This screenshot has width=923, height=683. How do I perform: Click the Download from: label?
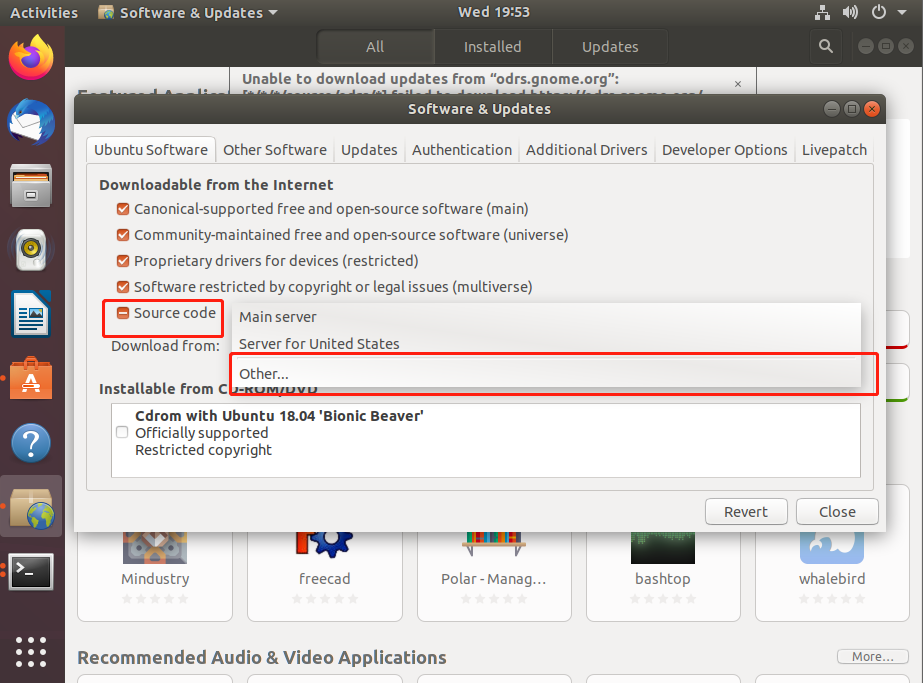tap(165, 346)
